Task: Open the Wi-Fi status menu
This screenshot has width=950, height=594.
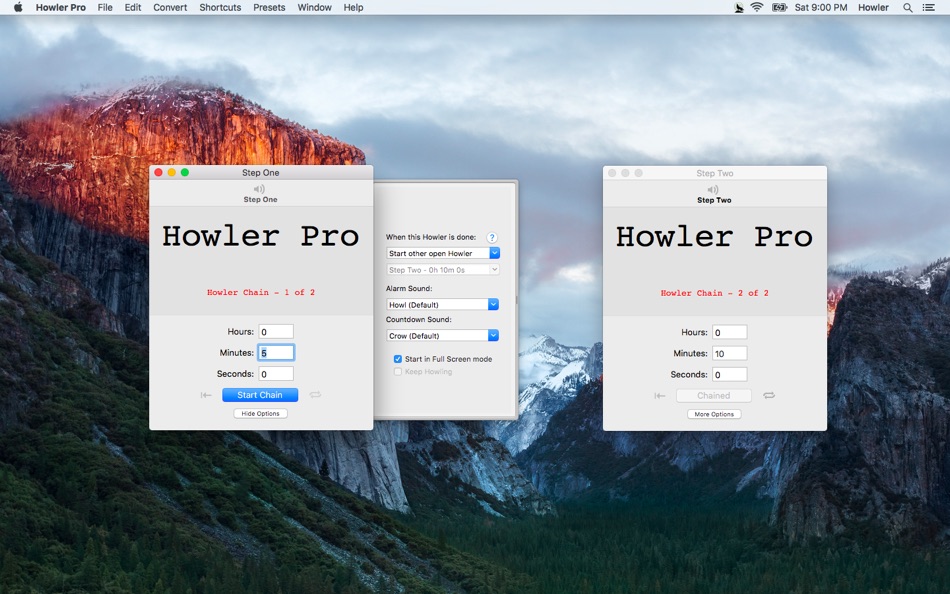Action: tap(757, 7)
